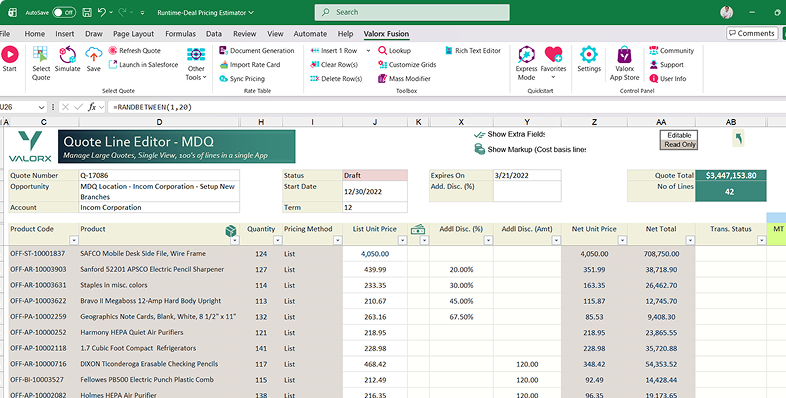This screenshot has height=398, width=786.
Task: Click Support in Control Panel
Action: pyautogui.click(x=666, y=65)
